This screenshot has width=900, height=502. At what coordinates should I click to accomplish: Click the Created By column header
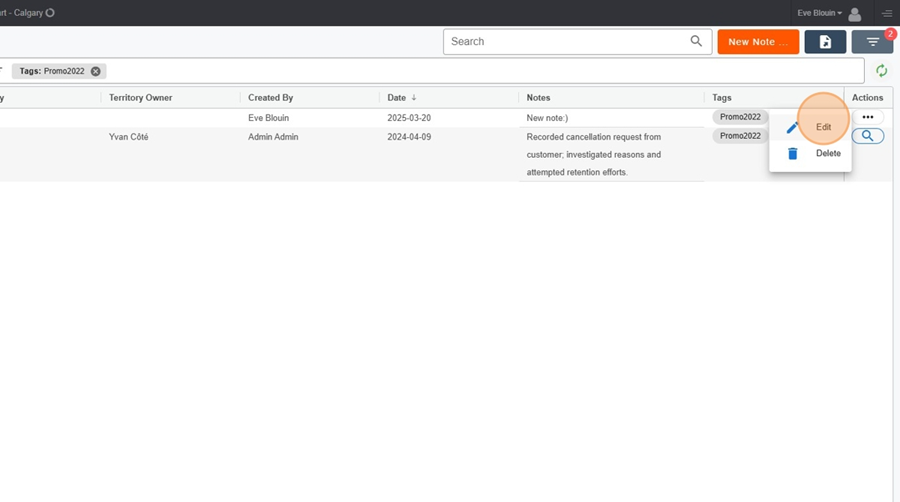point(270,98)
